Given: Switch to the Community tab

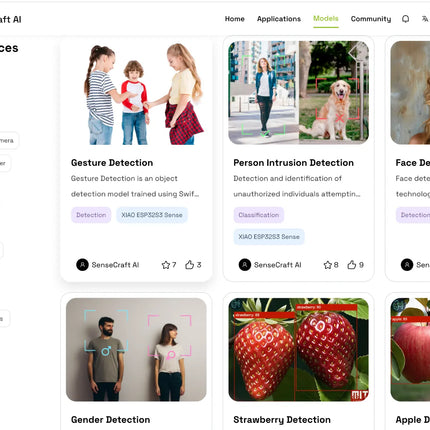Looking at the screenshot, I should [x=371, y=19].
